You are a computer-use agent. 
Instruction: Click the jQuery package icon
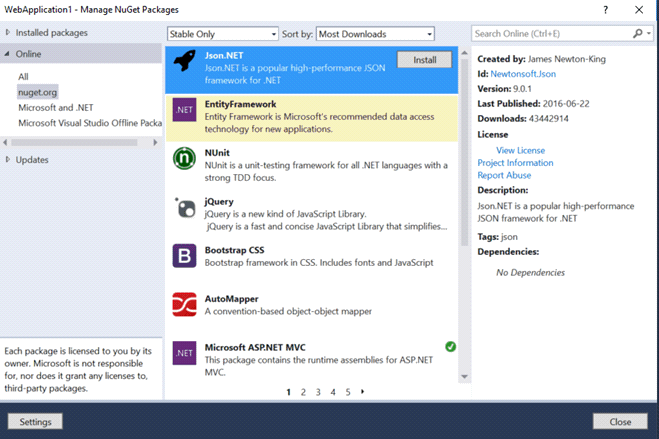click(x=184, y=208)
